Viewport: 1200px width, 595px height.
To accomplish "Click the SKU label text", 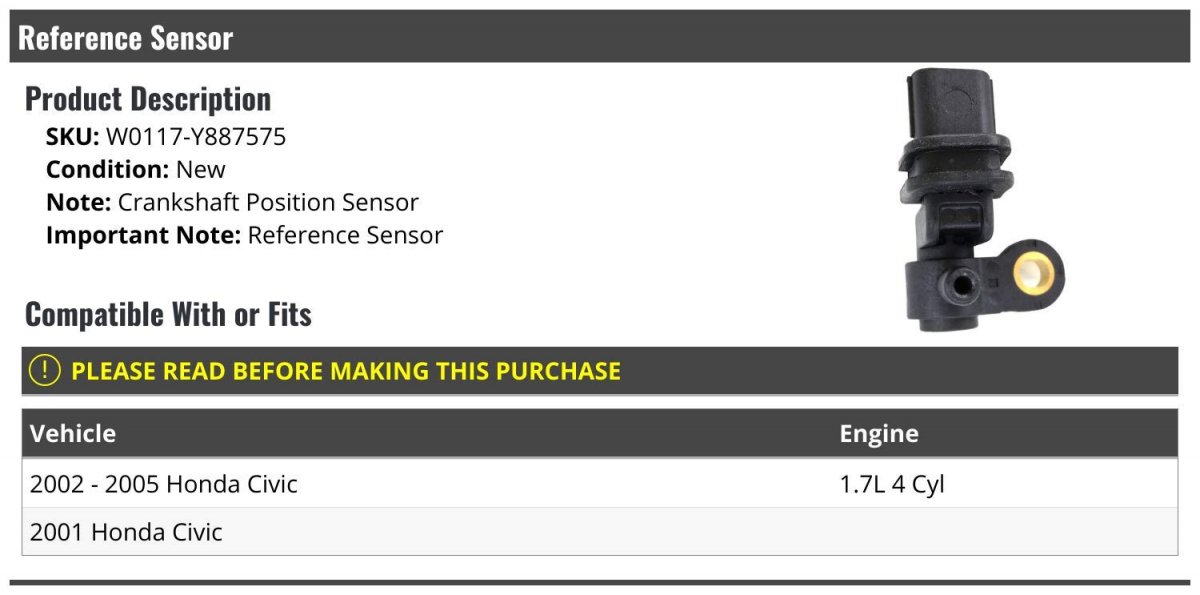I will click(x=73, y=137).
